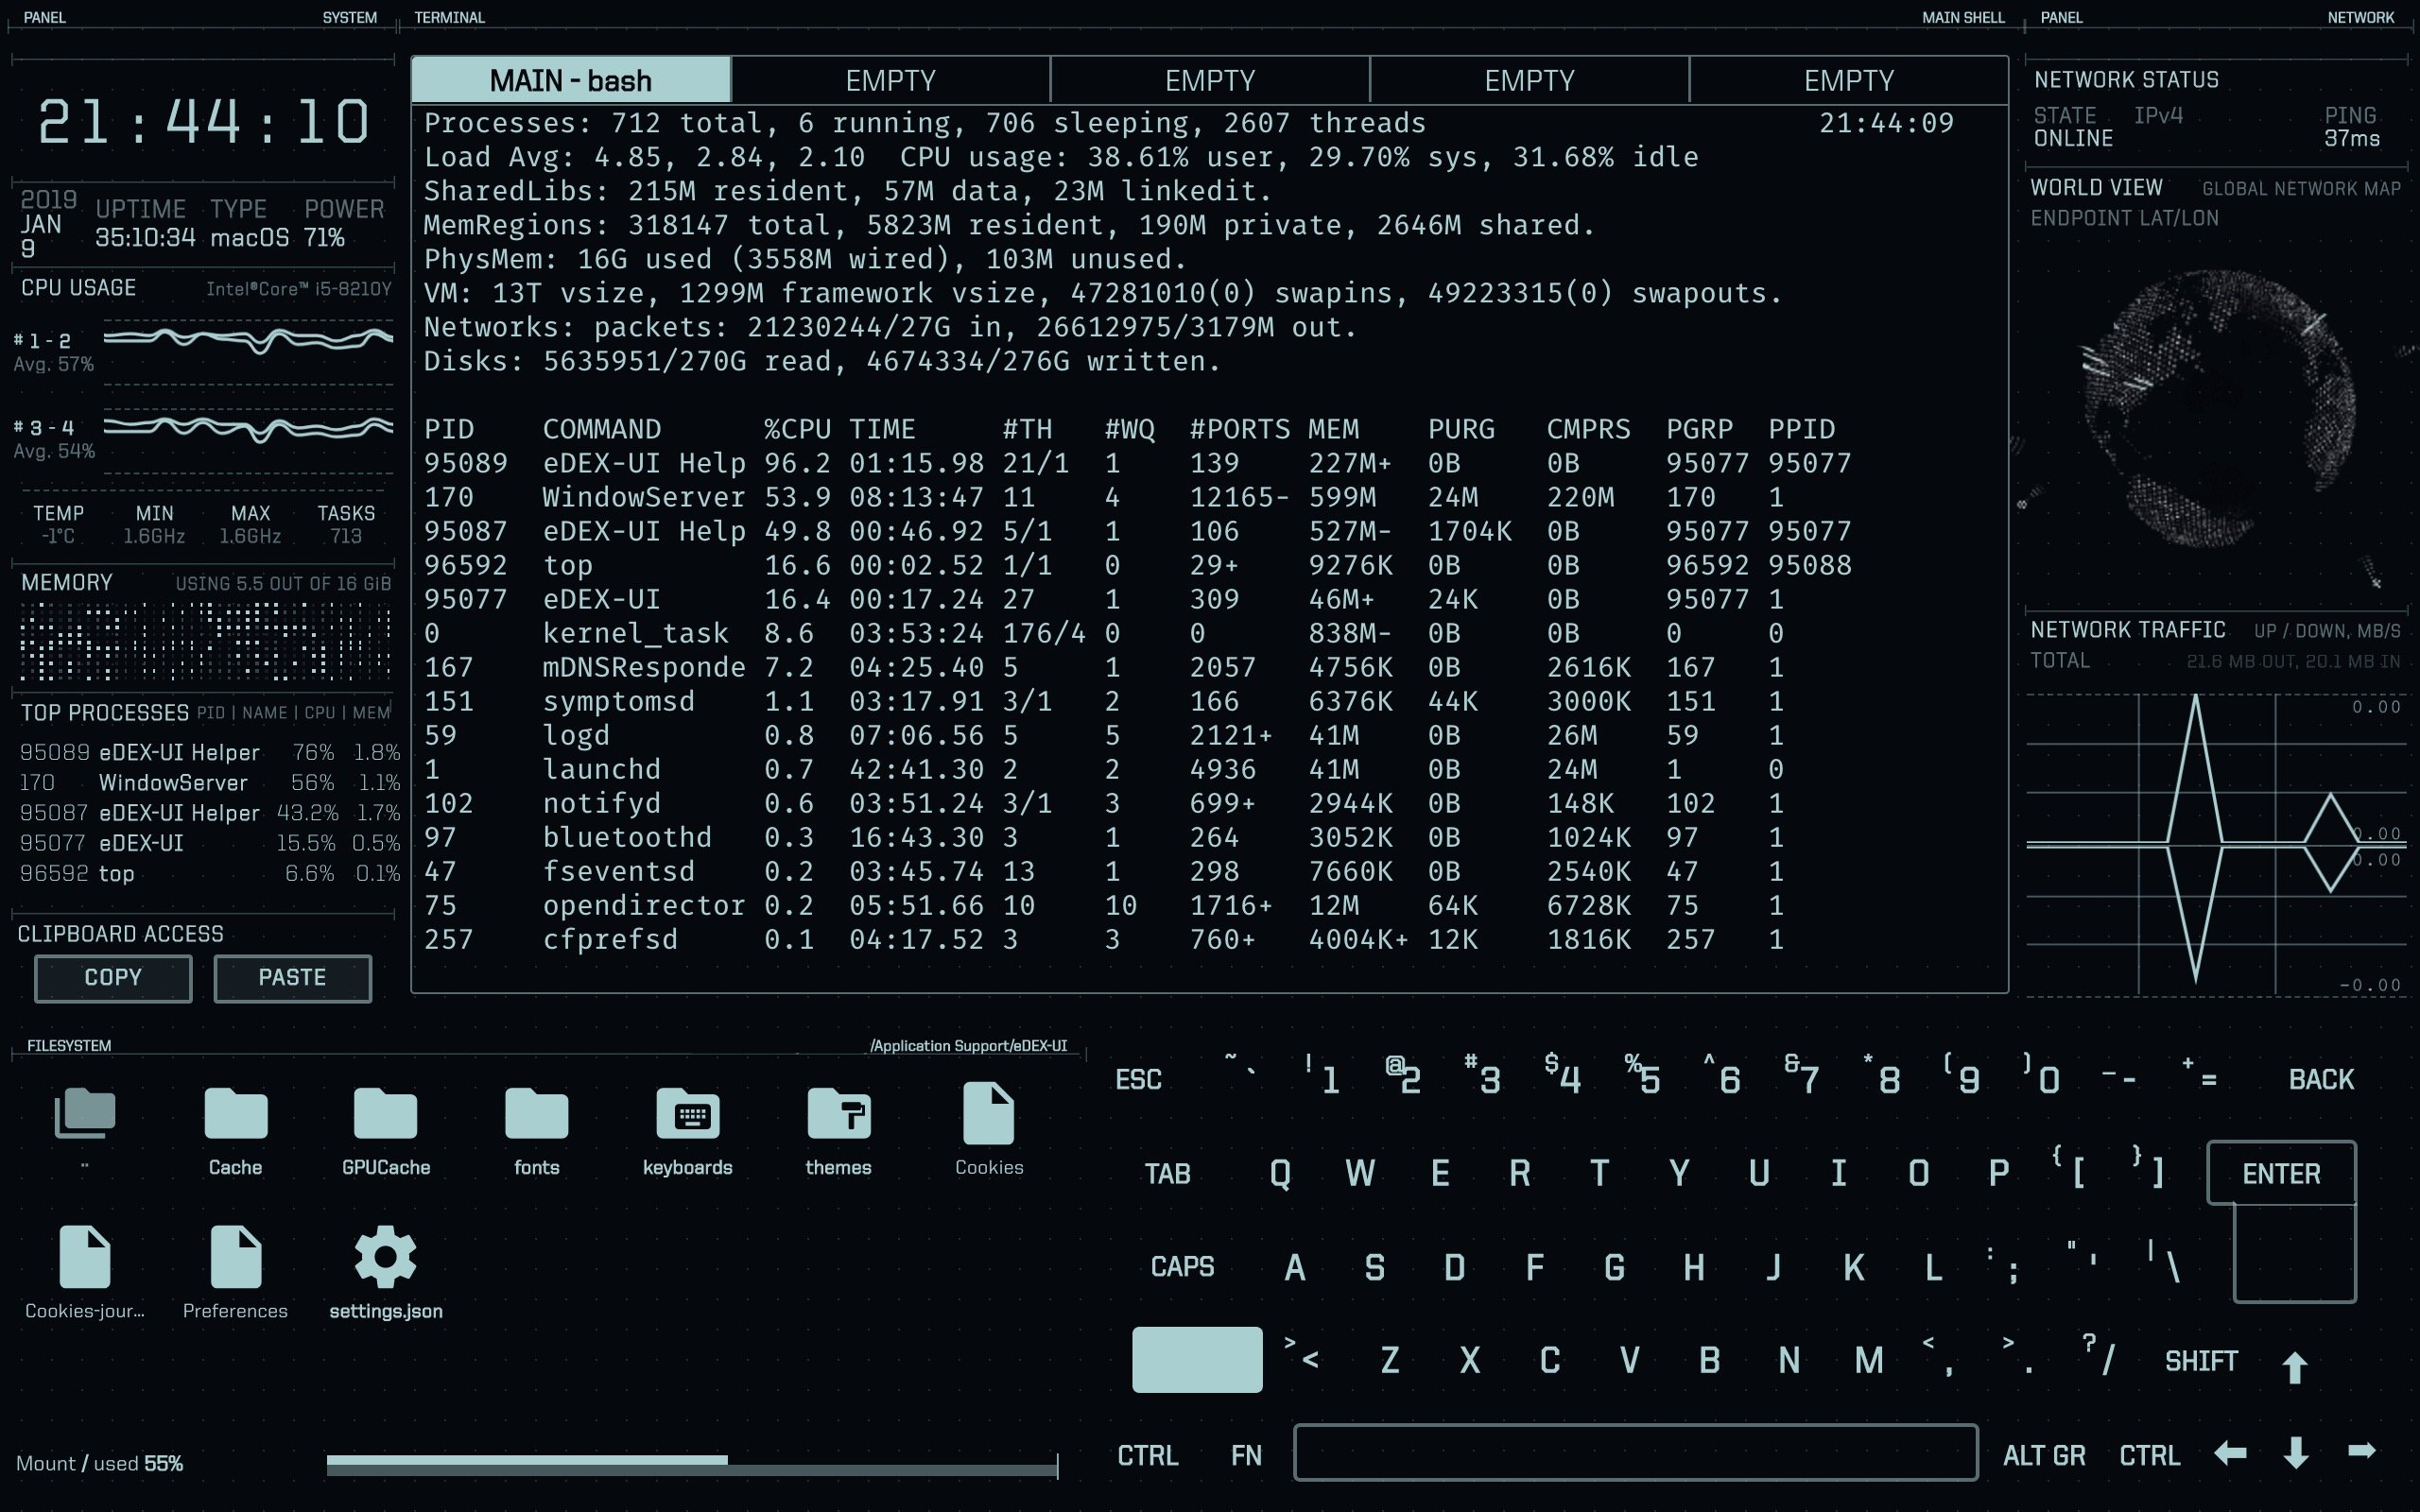Open the Cache folder icon
Image resolution: width=2420 pixels, height=1512 pixels.
coord(235,1114)
